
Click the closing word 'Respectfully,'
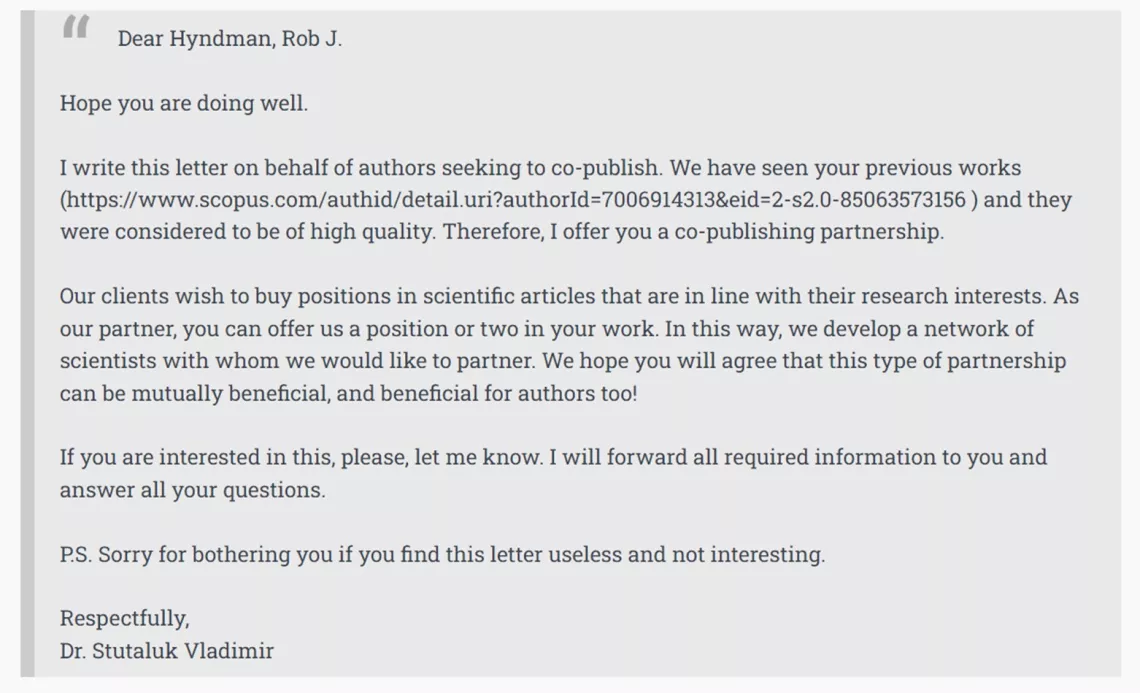(124, 618)
